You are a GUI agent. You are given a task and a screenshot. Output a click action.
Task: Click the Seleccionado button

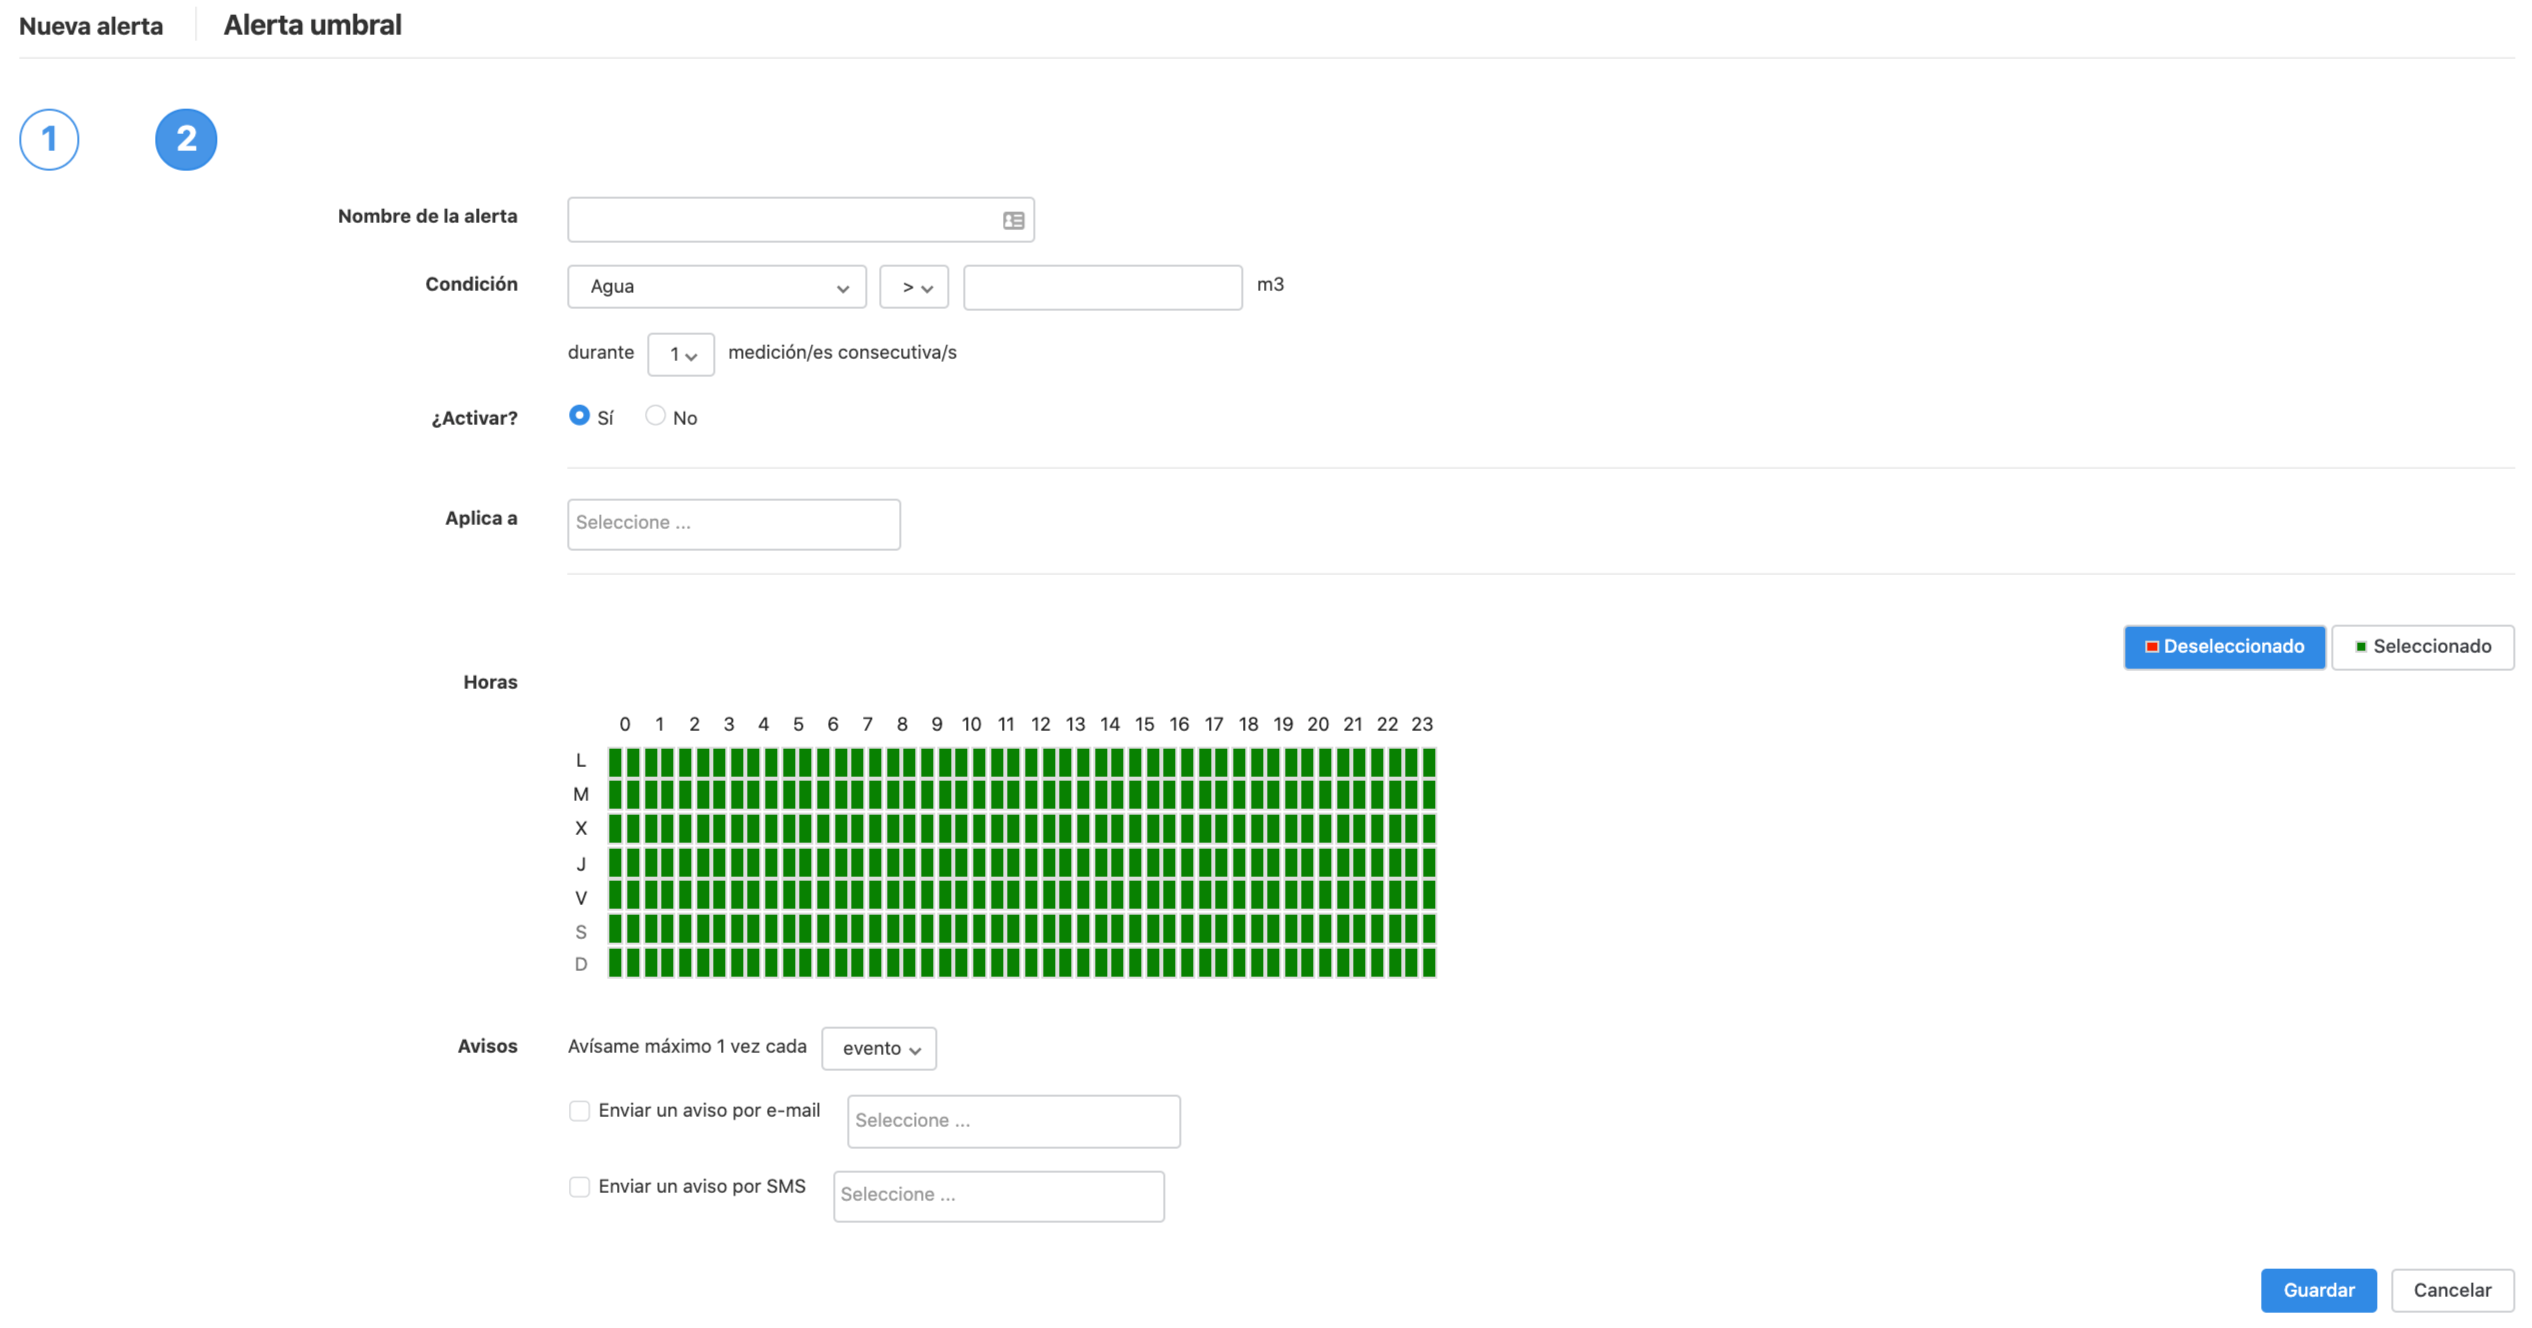(x=2422, y=647)
